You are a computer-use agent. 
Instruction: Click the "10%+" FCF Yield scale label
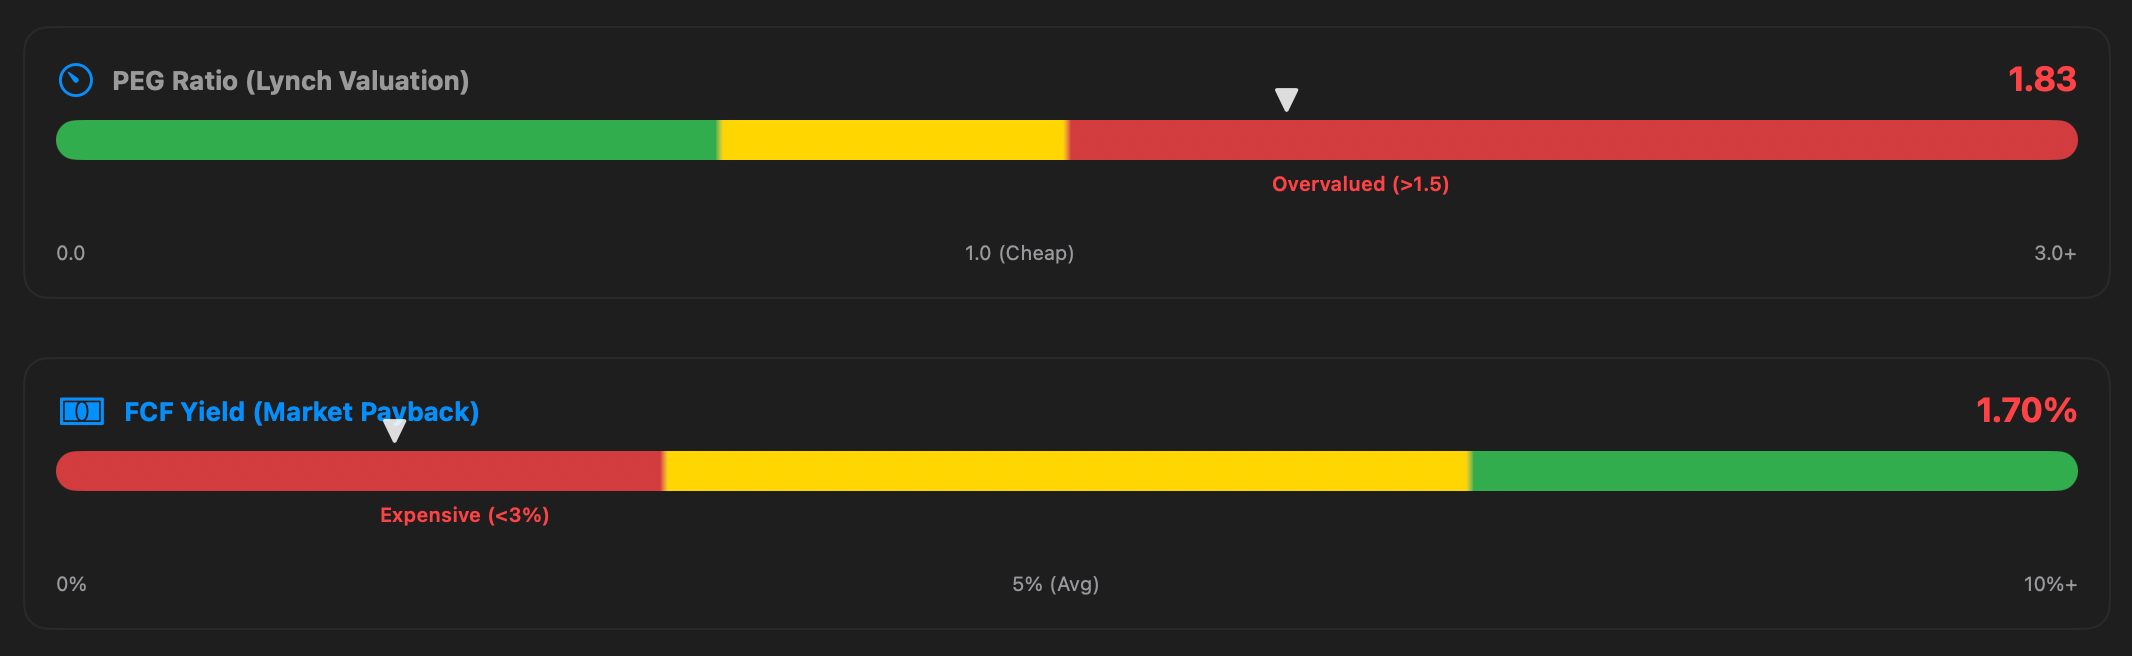click(2050, 584)
